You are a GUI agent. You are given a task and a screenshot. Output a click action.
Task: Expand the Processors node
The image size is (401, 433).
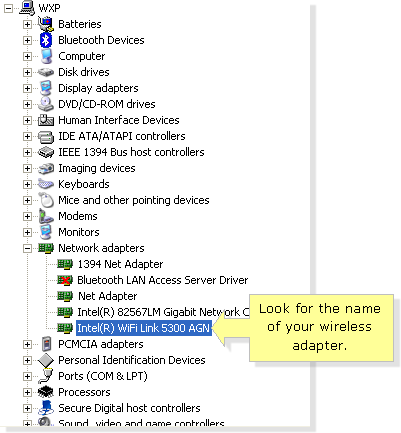[x=27, y=392]
